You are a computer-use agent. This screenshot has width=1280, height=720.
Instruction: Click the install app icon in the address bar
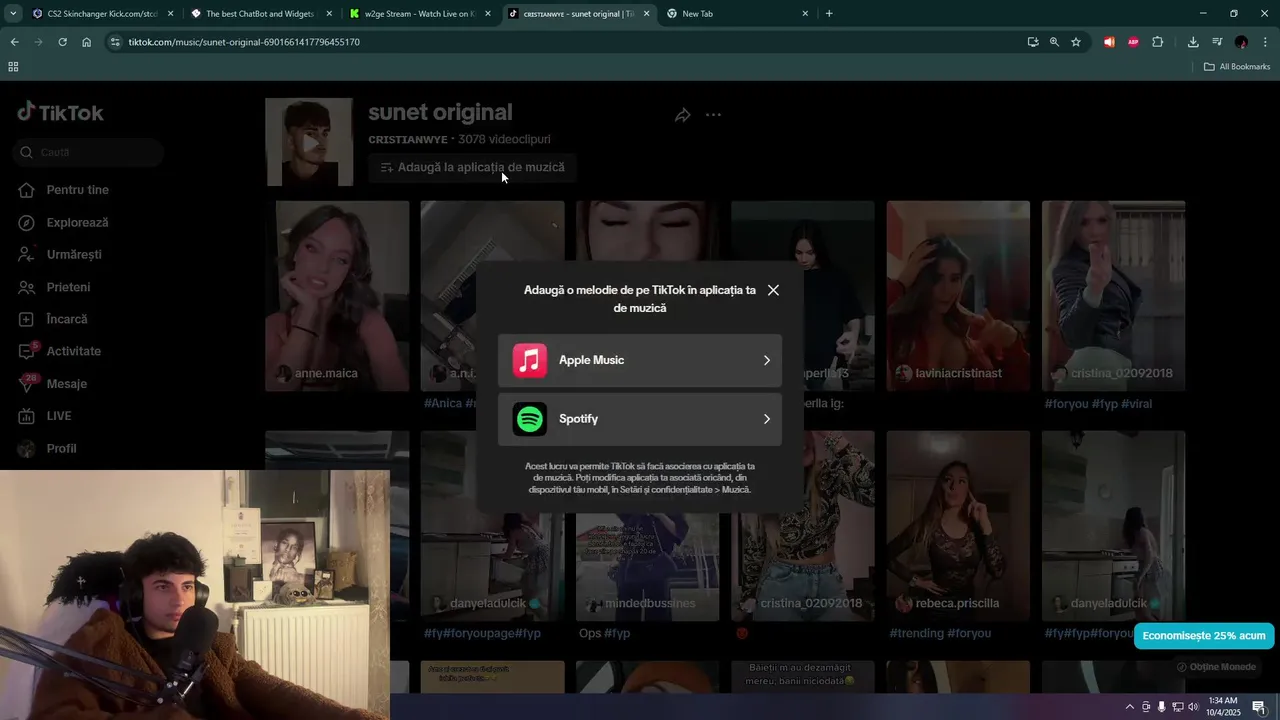tap(1033, 42)
